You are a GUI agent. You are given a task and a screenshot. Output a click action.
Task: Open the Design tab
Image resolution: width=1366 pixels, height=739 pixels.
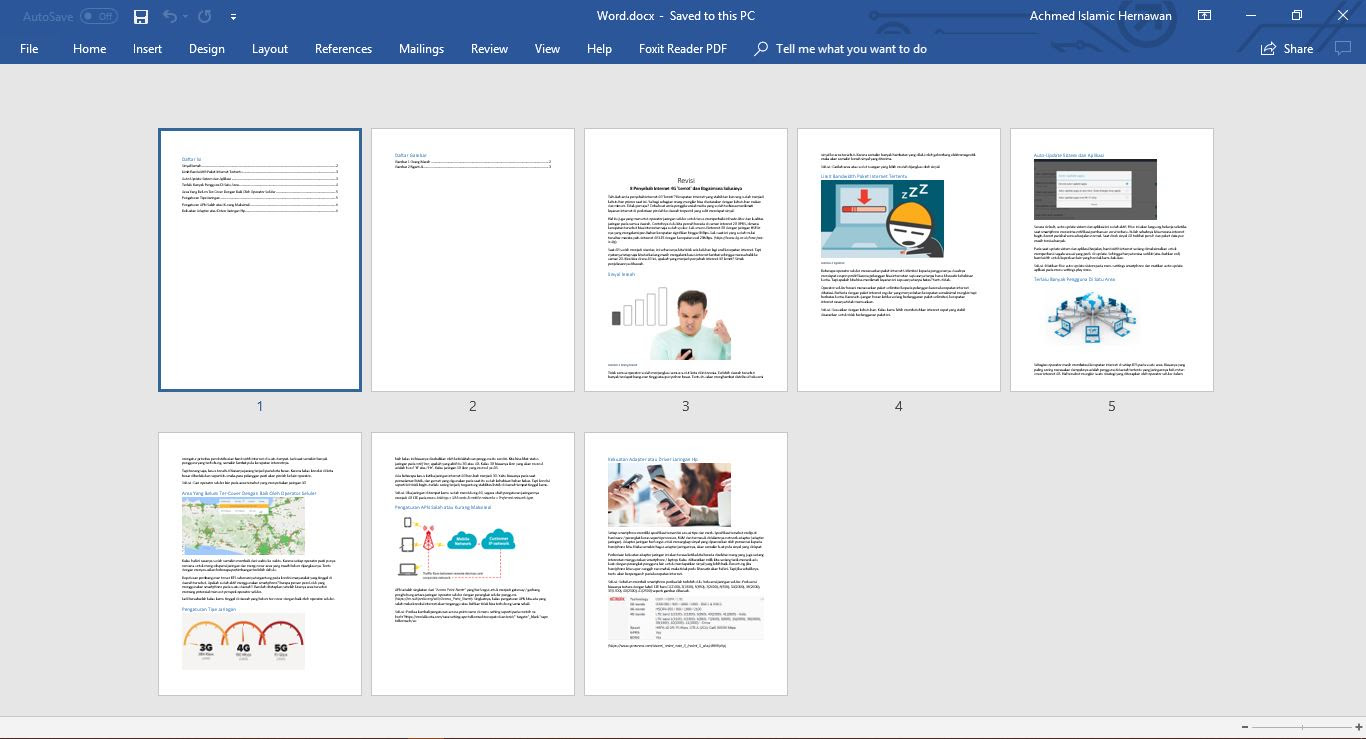(x=206, y=48)
